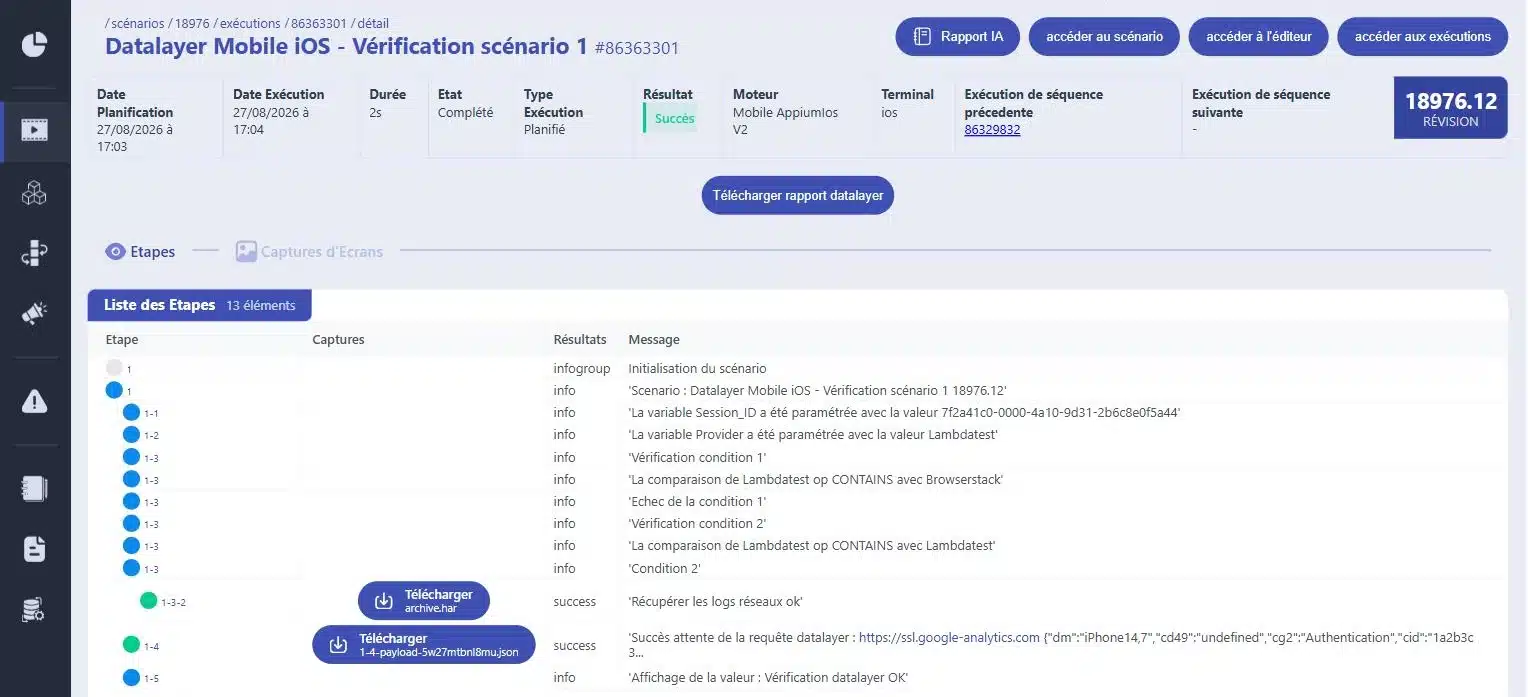Select the video playback executions sidebar icon

(x=35, y=130)
